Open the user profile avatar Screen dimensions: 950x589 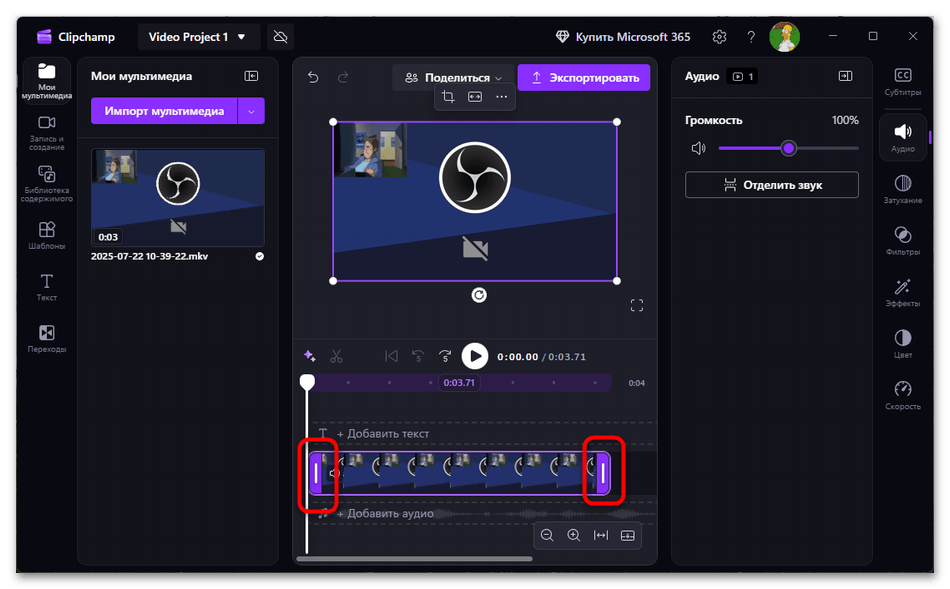coord(785,37)
